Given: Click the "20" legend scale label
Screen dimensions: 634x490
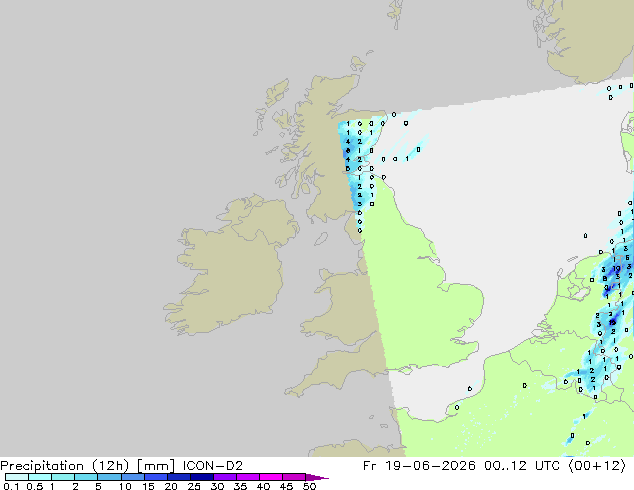Looking at the screenshot, I should coord(171,486).
